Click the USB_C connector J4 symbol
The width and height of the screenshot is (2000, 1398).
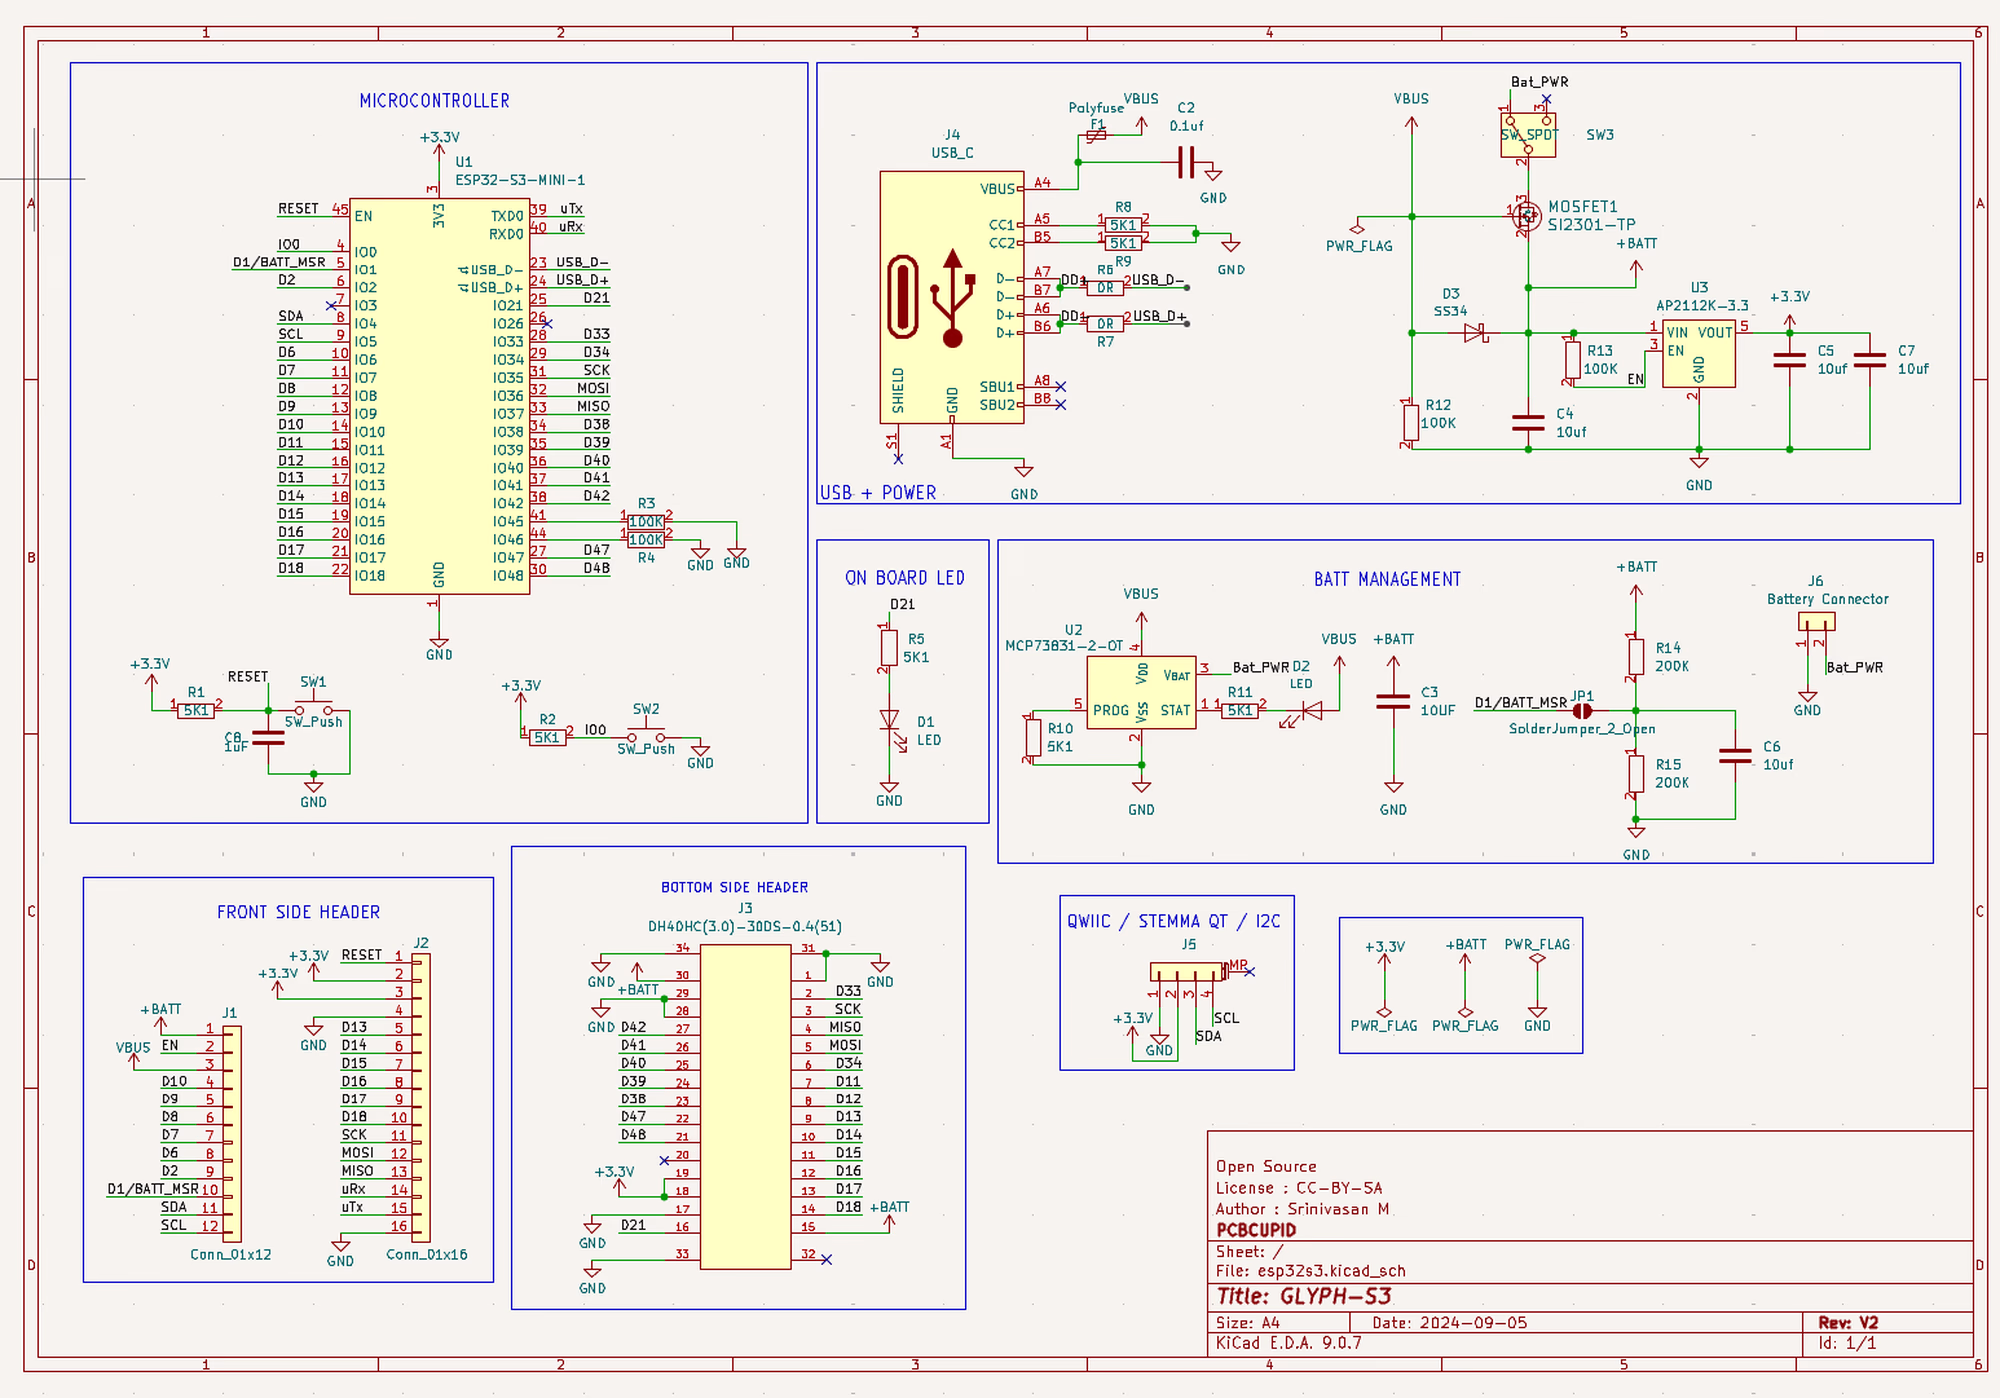click(951, 297)
